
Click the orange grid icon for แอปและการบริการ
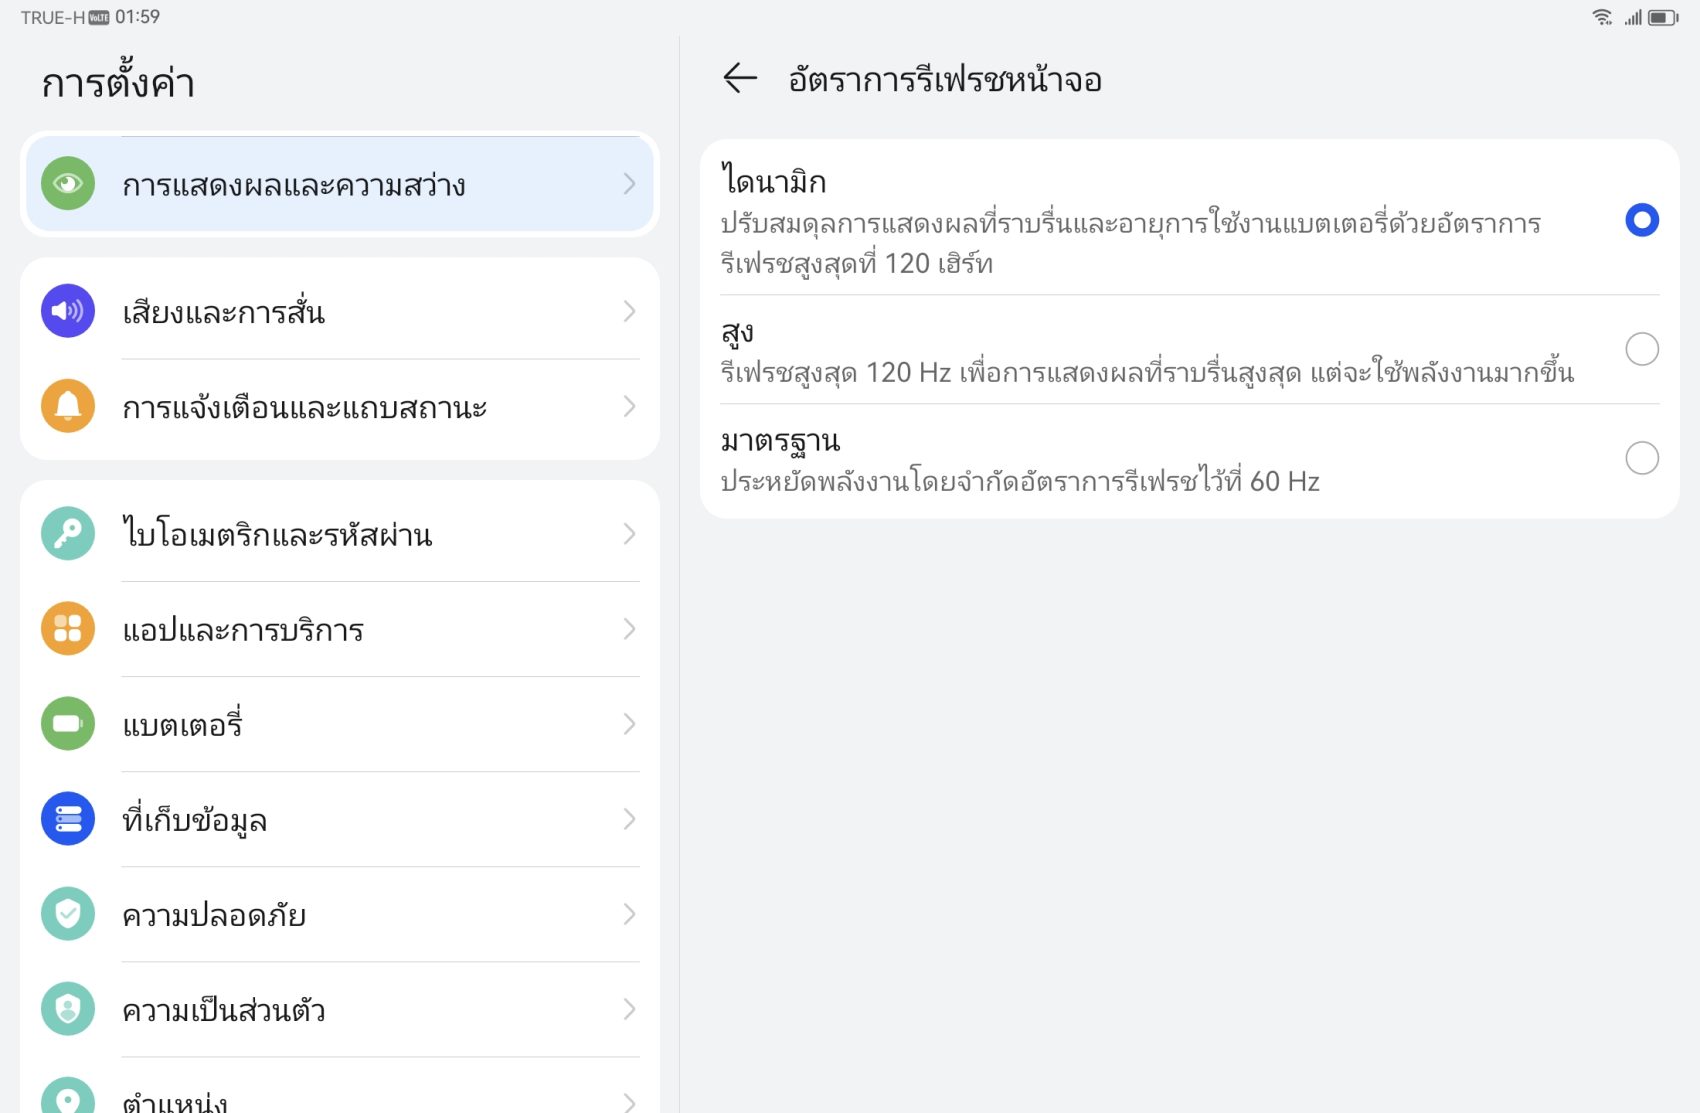point(68,628)
